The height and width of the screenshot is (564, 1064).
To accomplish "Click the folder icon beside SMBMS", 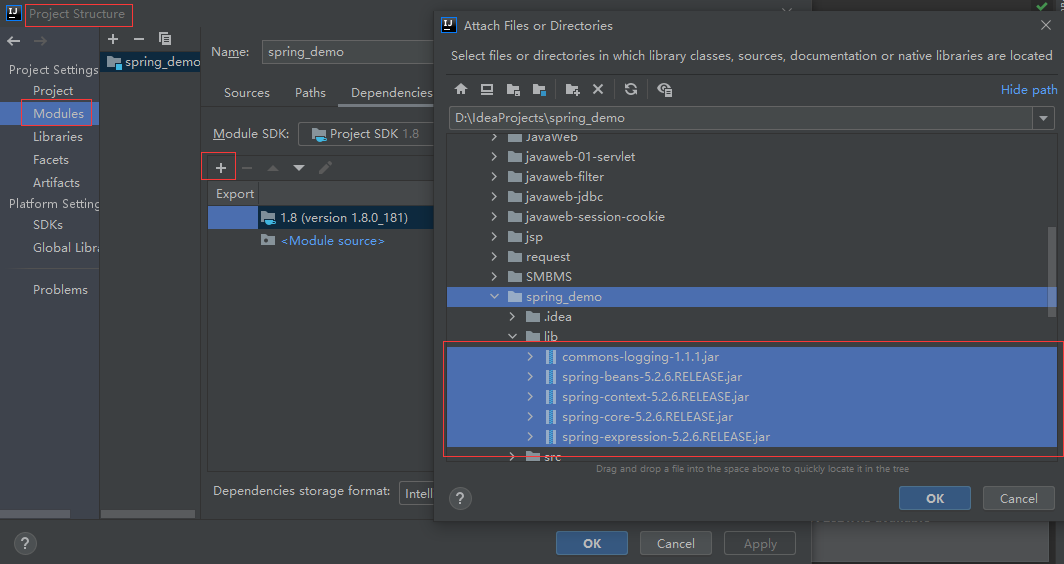I will click(x=514, y=277).
